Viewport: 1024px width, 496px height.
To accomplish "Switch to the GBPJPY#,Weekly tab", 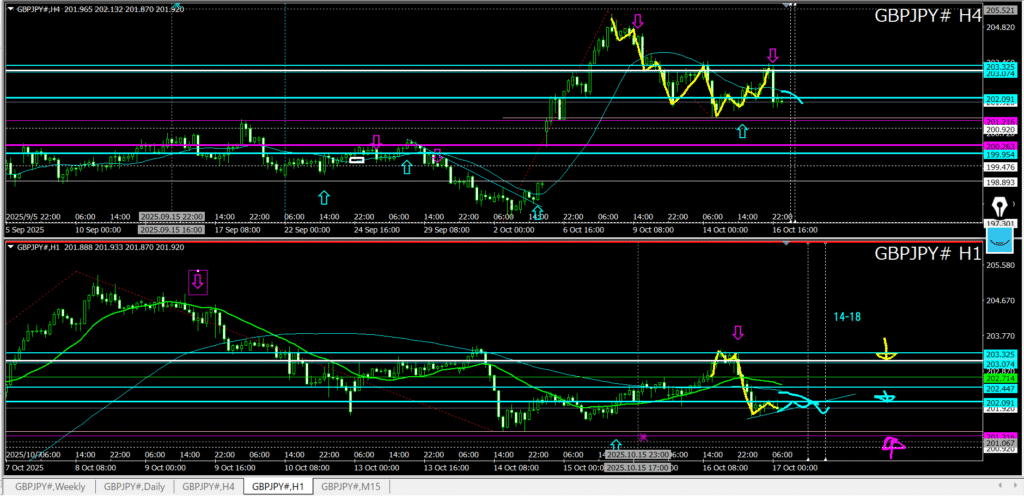I will [x=50, y=487].
